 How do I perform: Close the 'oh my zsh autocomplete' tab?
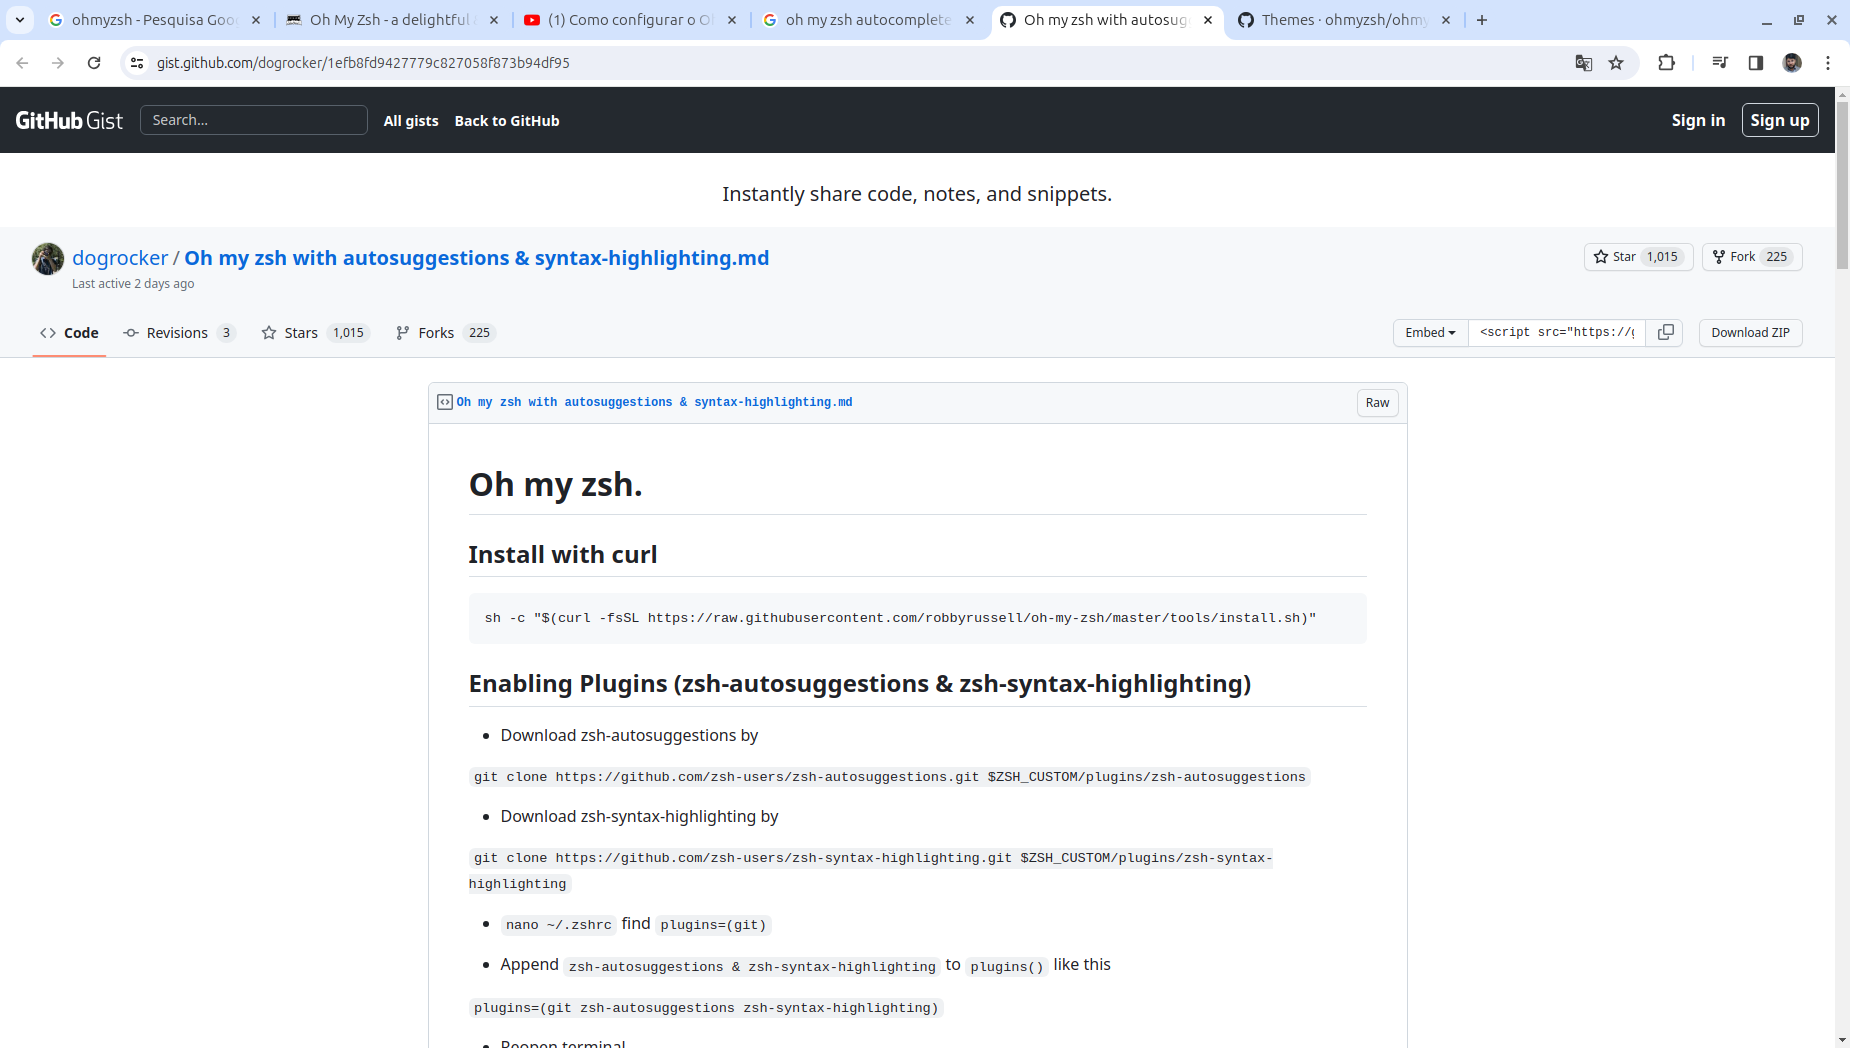coord(970,20)
